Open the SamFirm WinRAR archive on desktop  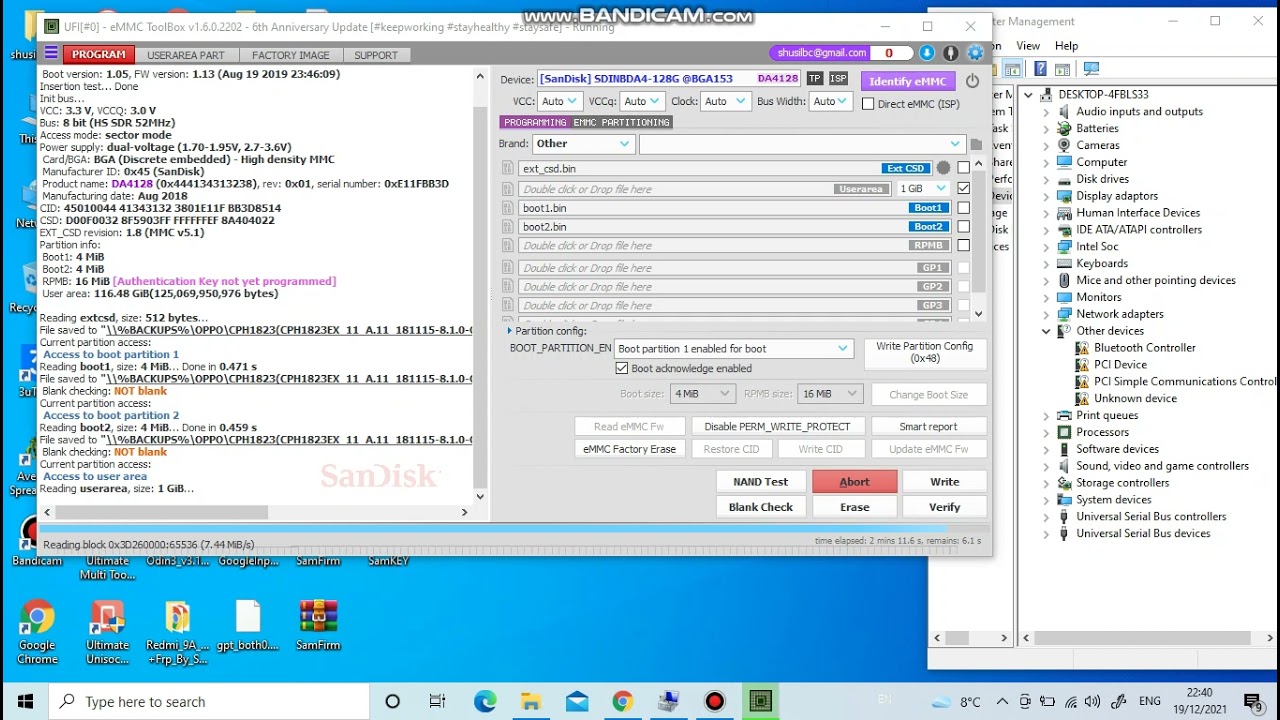[x=318, y=626]
